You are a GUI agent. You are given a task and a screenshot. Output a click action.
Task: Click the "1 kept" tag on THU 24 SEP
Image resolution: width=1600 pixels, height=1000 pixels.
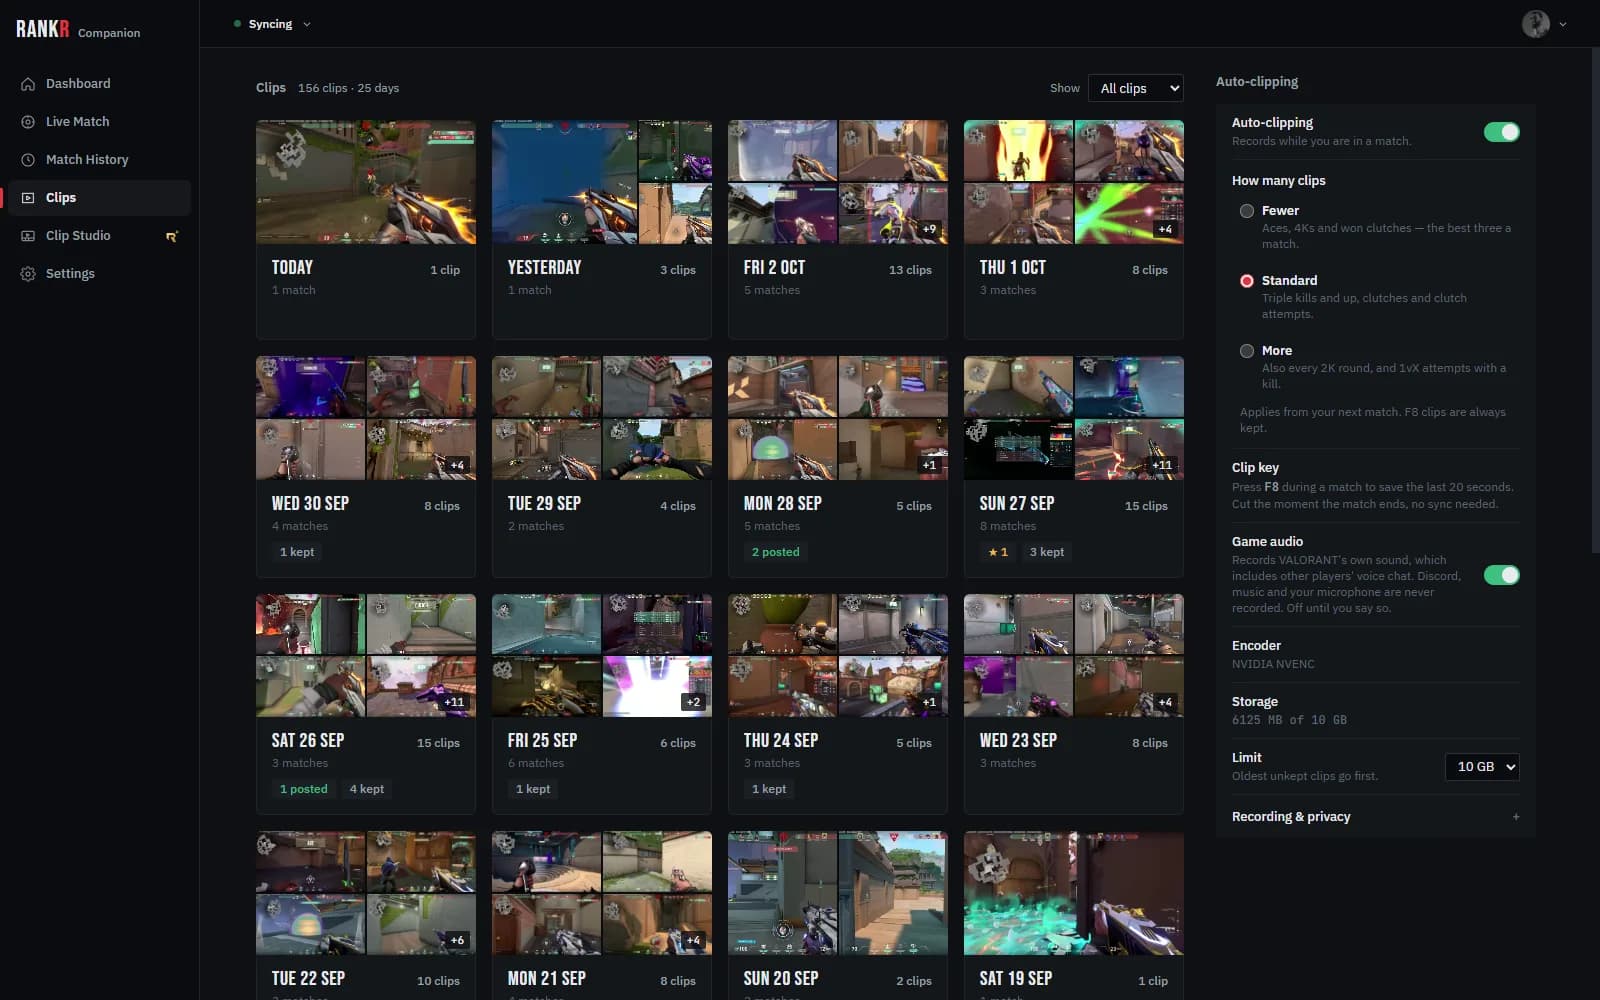(769, 789)
